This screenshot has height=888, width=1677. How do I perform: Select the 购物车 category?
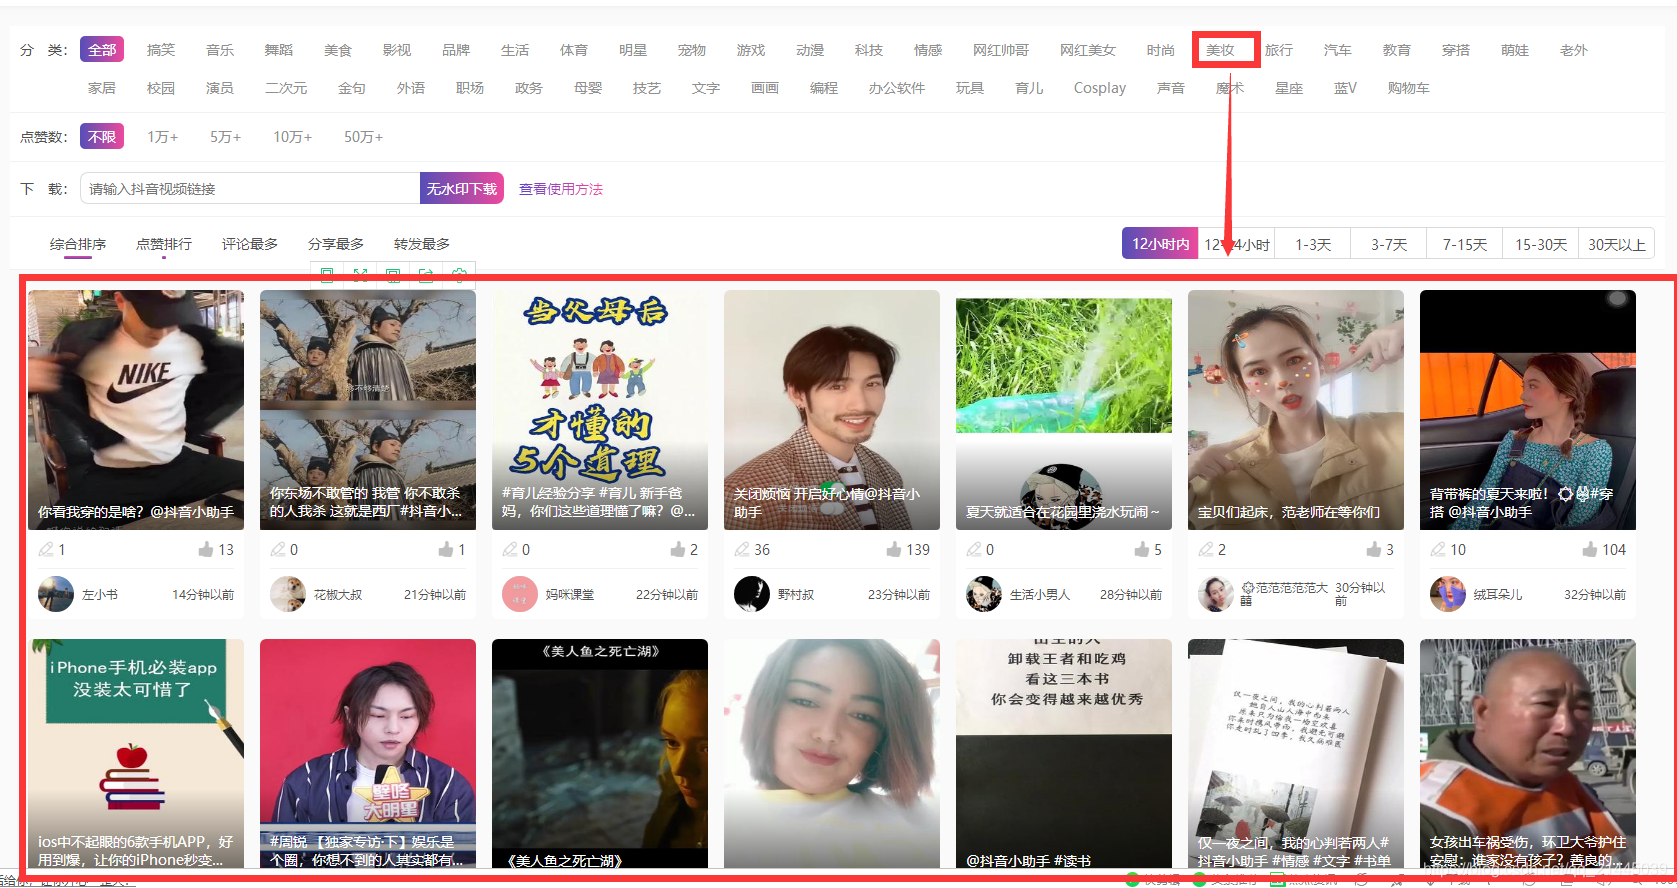(x=1408, y=88)
